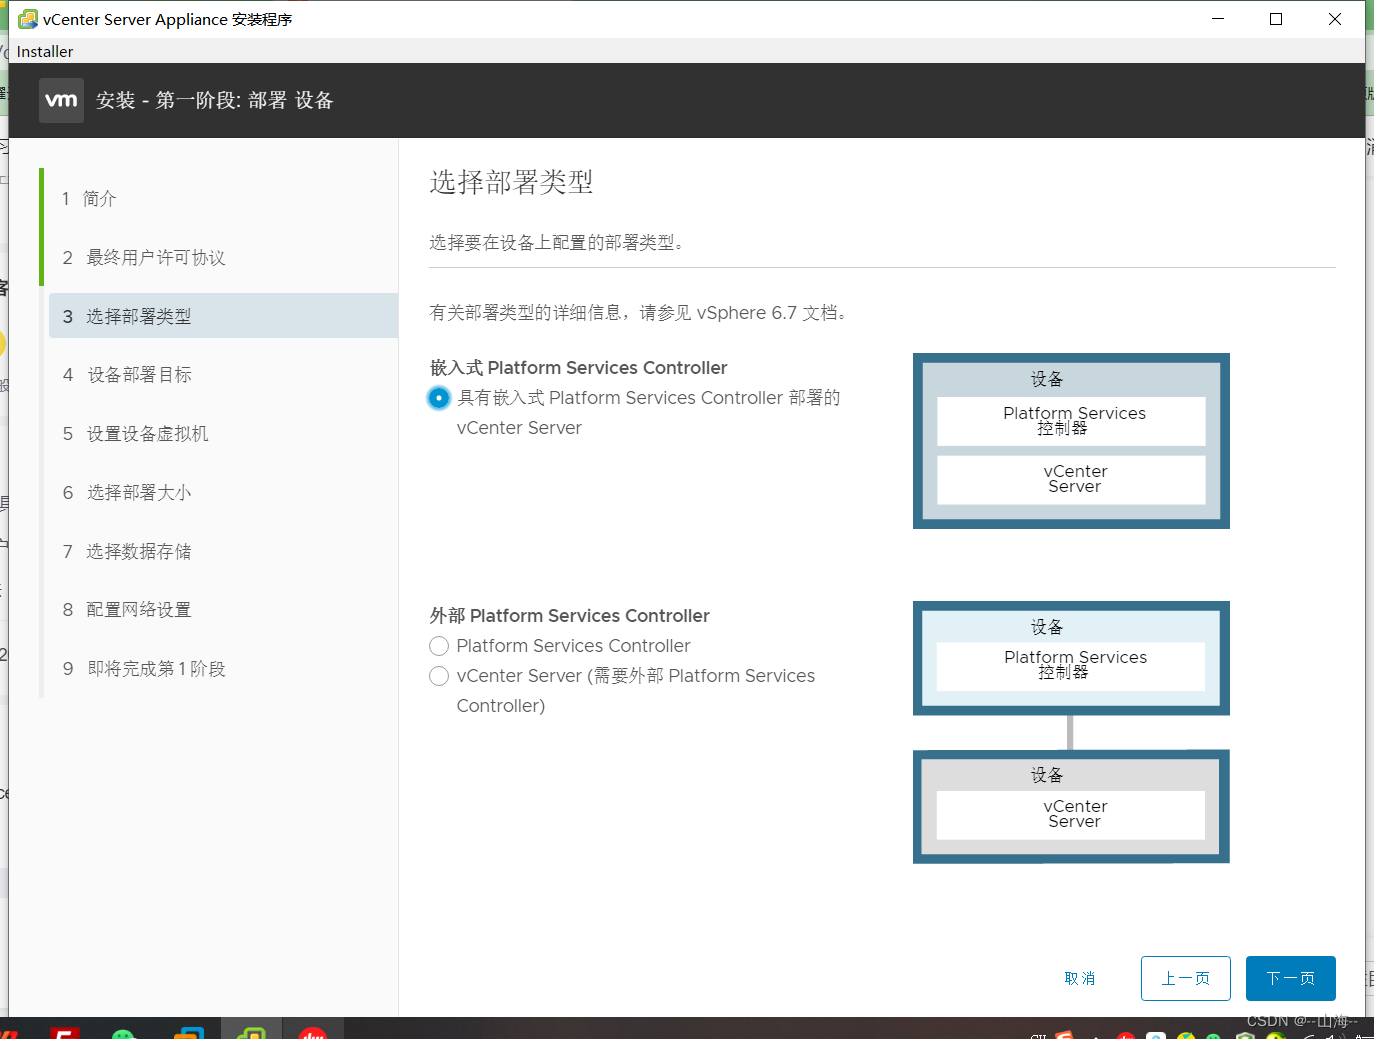Close the vCenter installer window

pos(1335,19)
